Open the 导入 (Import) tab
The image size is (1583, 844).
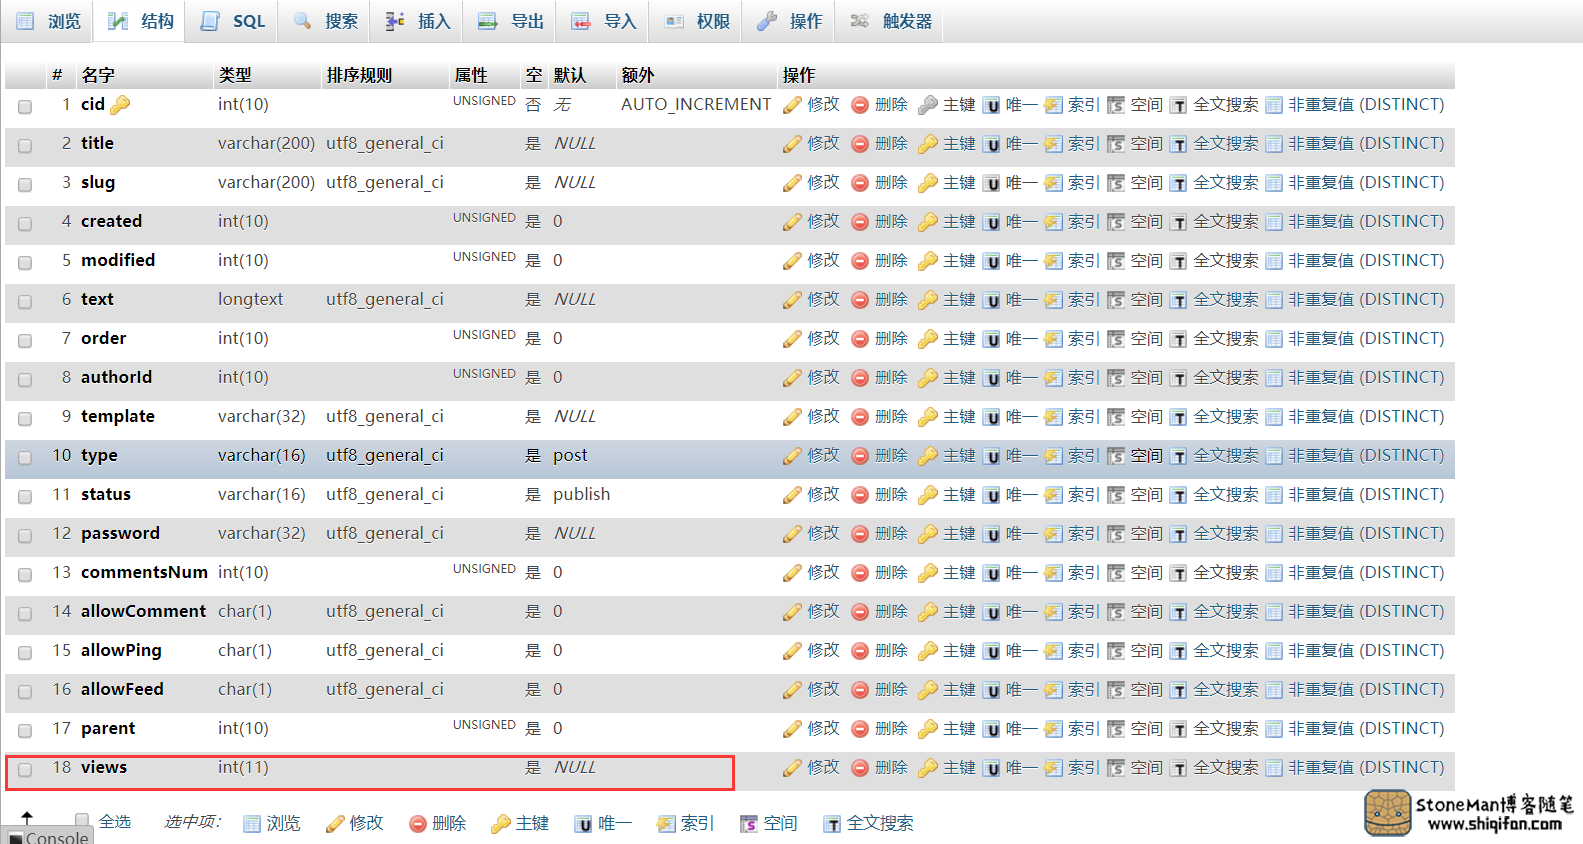(604, 21)
